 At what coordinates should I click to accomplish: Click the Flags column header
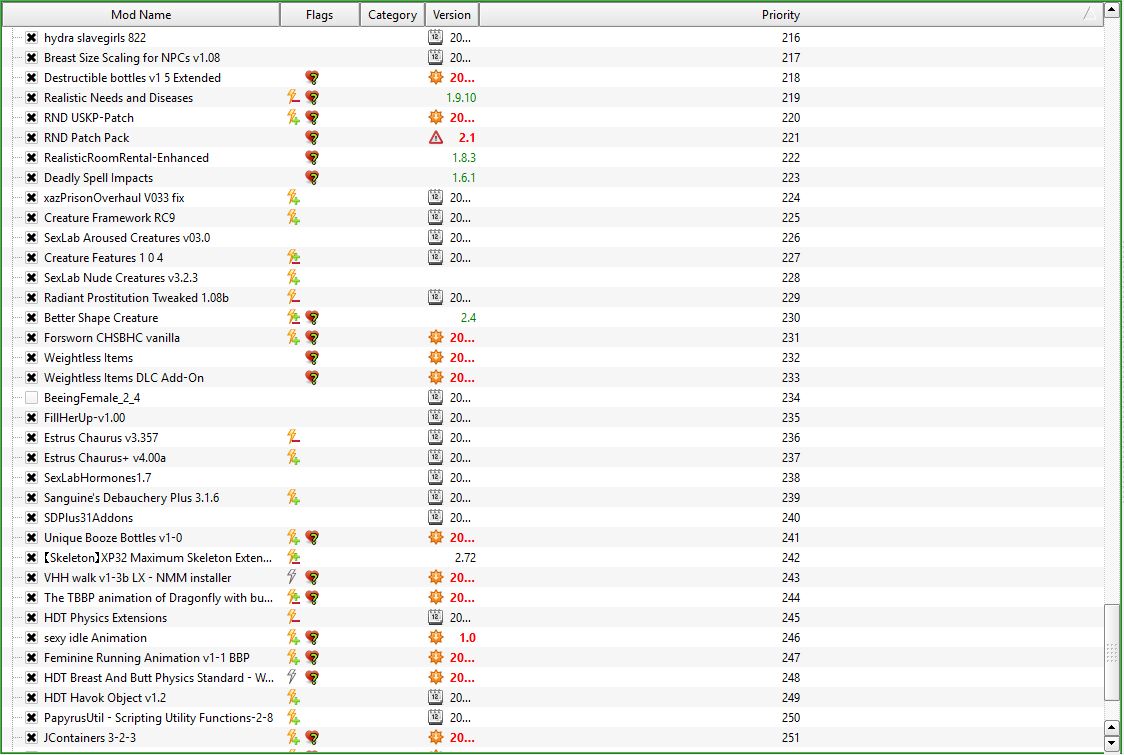[x=320, y=15]
